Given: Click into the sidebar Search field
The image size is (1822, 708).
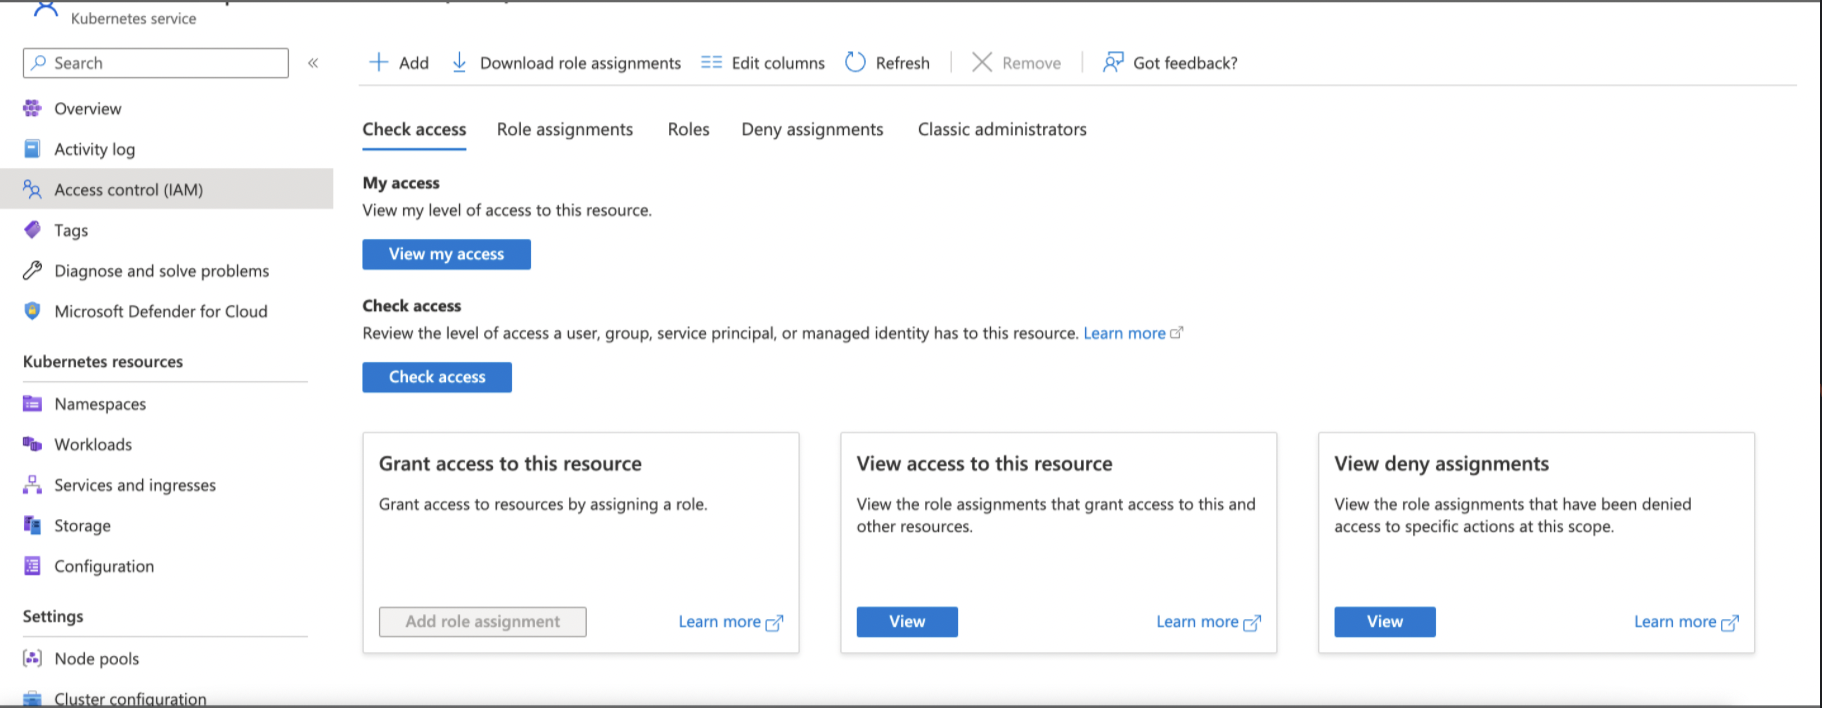Looking at the screenshot, I should 156,63.
